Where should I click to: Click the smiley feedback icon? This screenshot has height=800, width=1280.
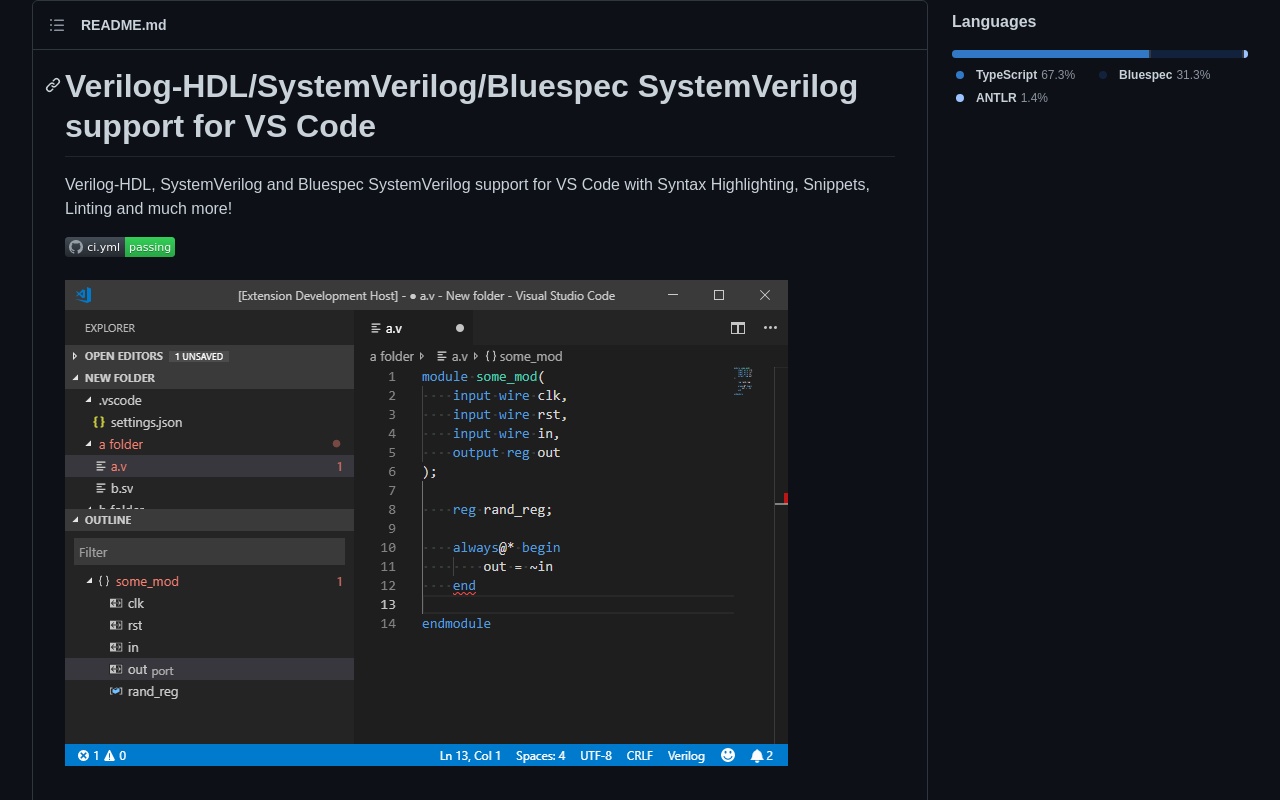728,755
